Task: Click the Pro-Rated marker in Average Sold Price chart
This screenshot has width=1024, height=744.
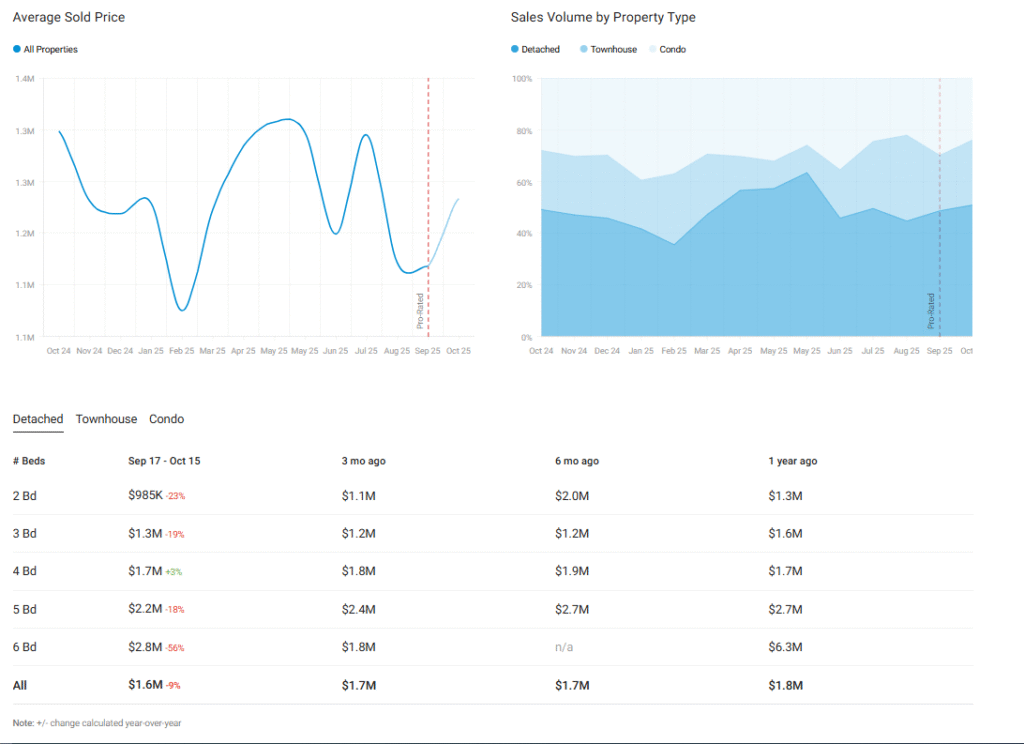Action: 421,310
